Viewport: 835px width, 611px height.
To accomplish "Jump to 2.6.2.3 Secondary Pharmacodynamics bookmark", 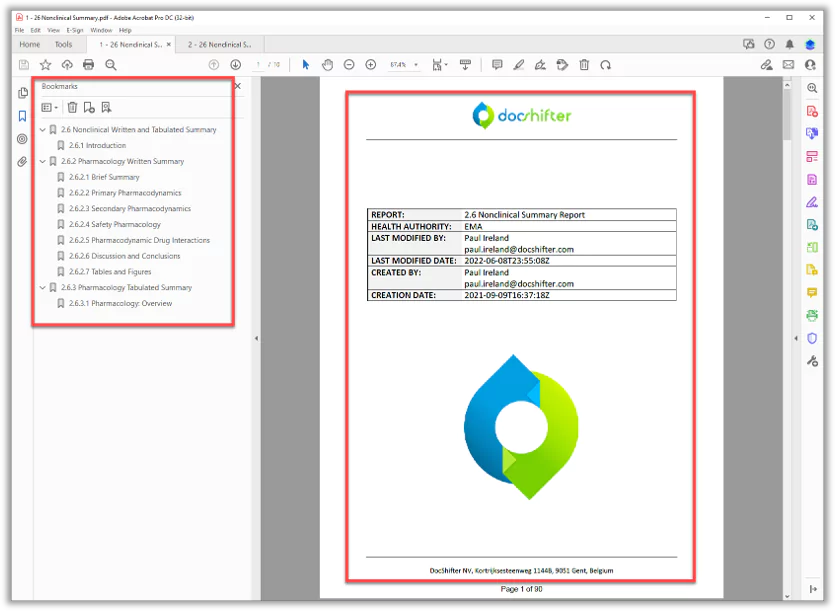I will click(130, 208).
